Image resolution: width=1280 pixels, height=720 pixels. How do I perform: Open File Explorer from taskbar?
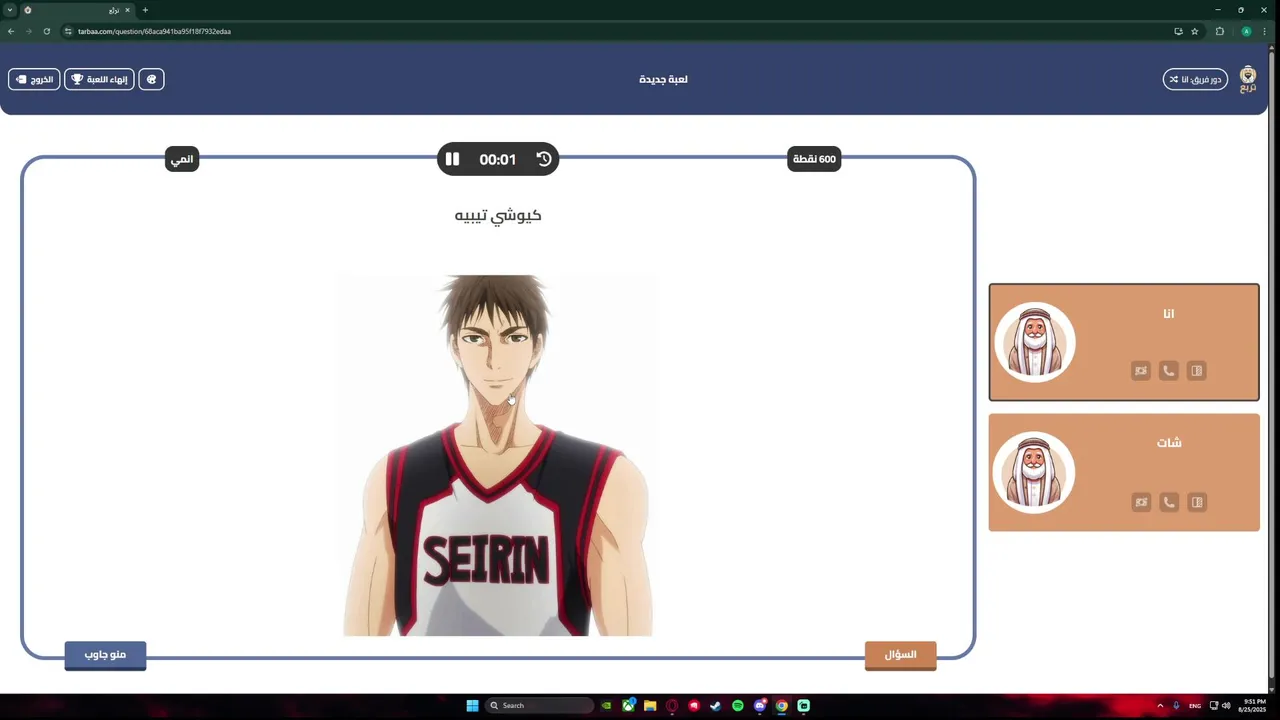[x=650, y=705]
